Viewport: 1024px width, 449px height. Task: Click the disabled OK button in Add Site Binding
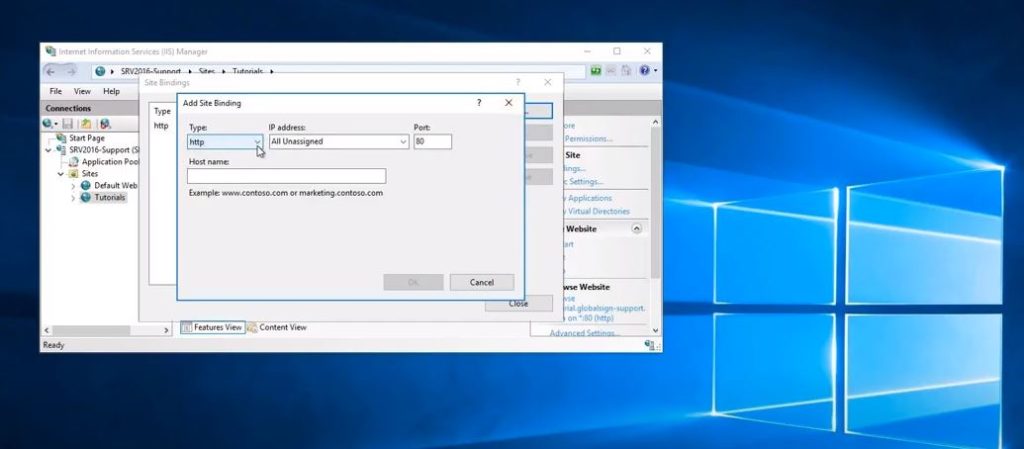413,283
